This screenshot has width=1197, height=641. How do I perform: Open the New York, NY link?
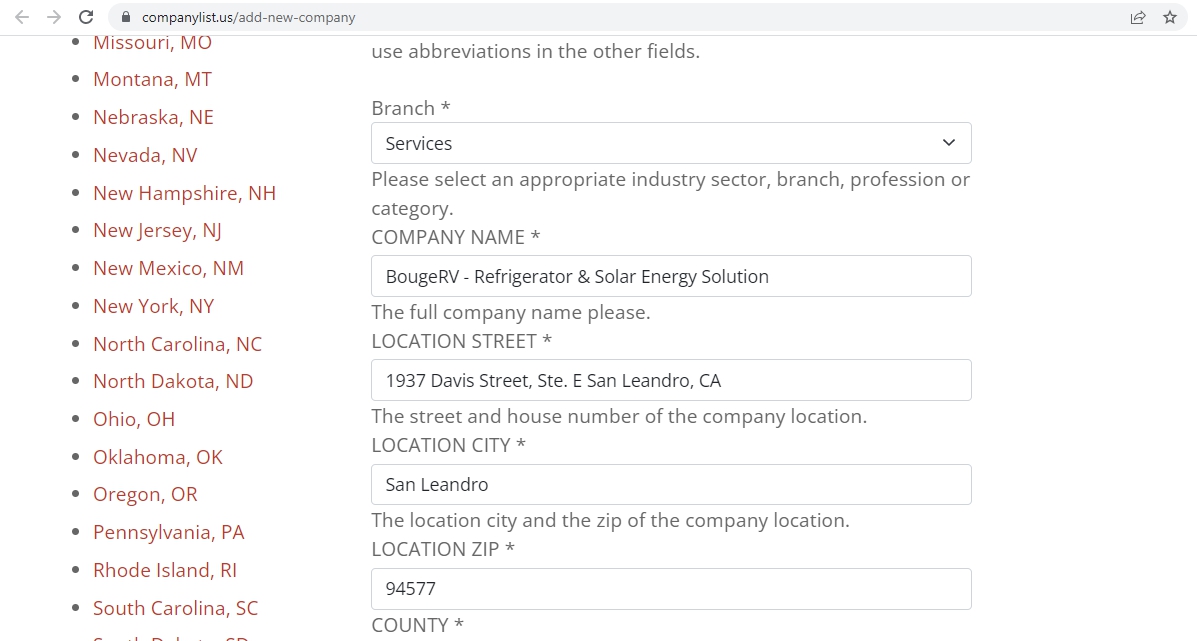[x=153, y=306]
